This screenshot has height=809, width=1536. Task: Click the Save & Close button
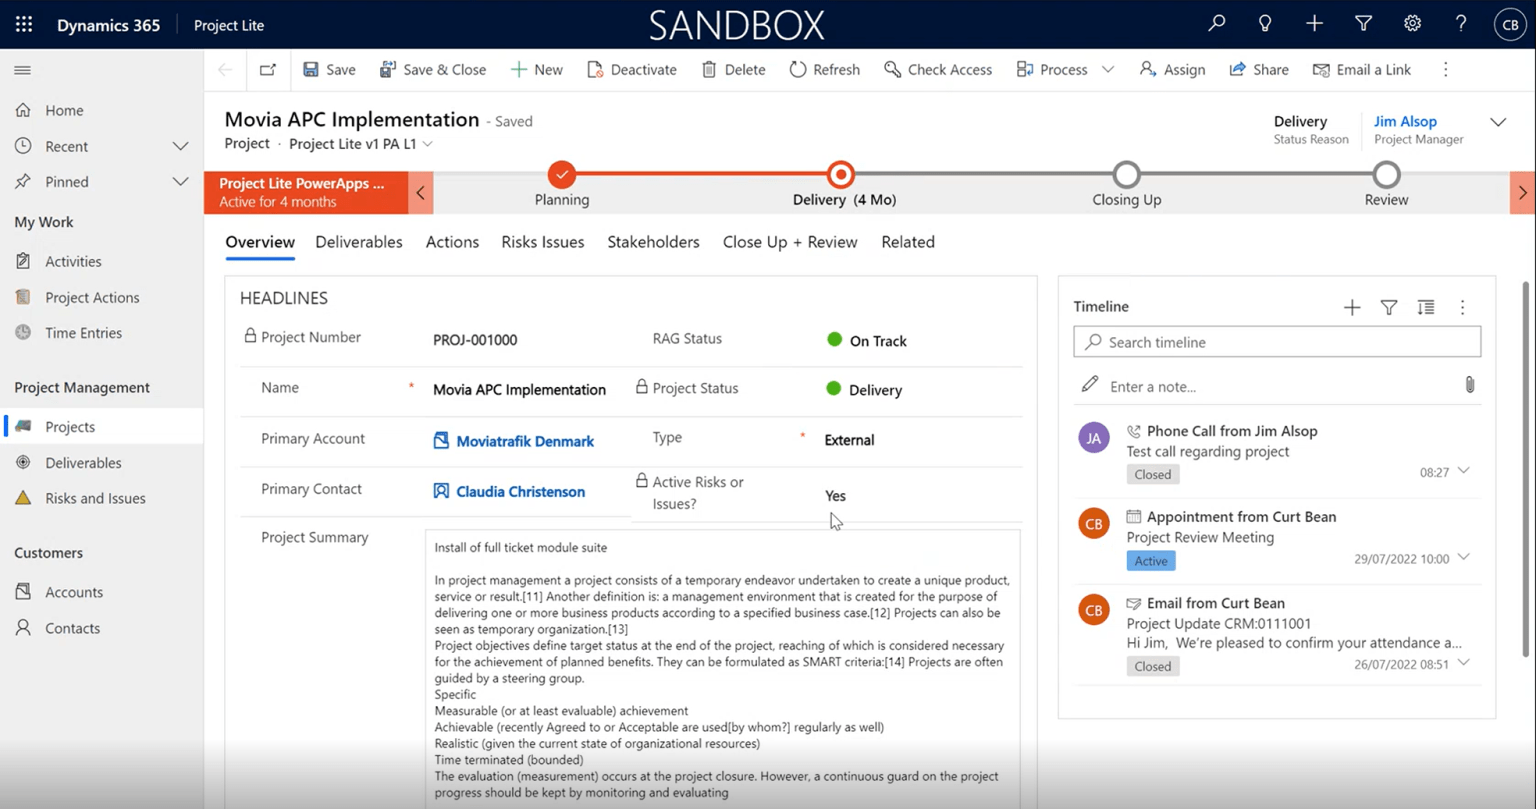[433, 69]
